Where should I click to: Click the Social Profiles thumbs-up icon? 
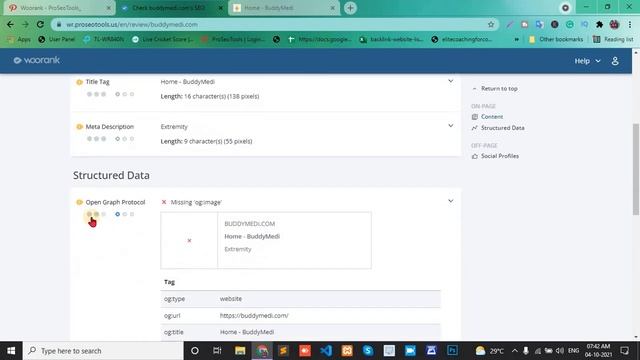[475, 156]
